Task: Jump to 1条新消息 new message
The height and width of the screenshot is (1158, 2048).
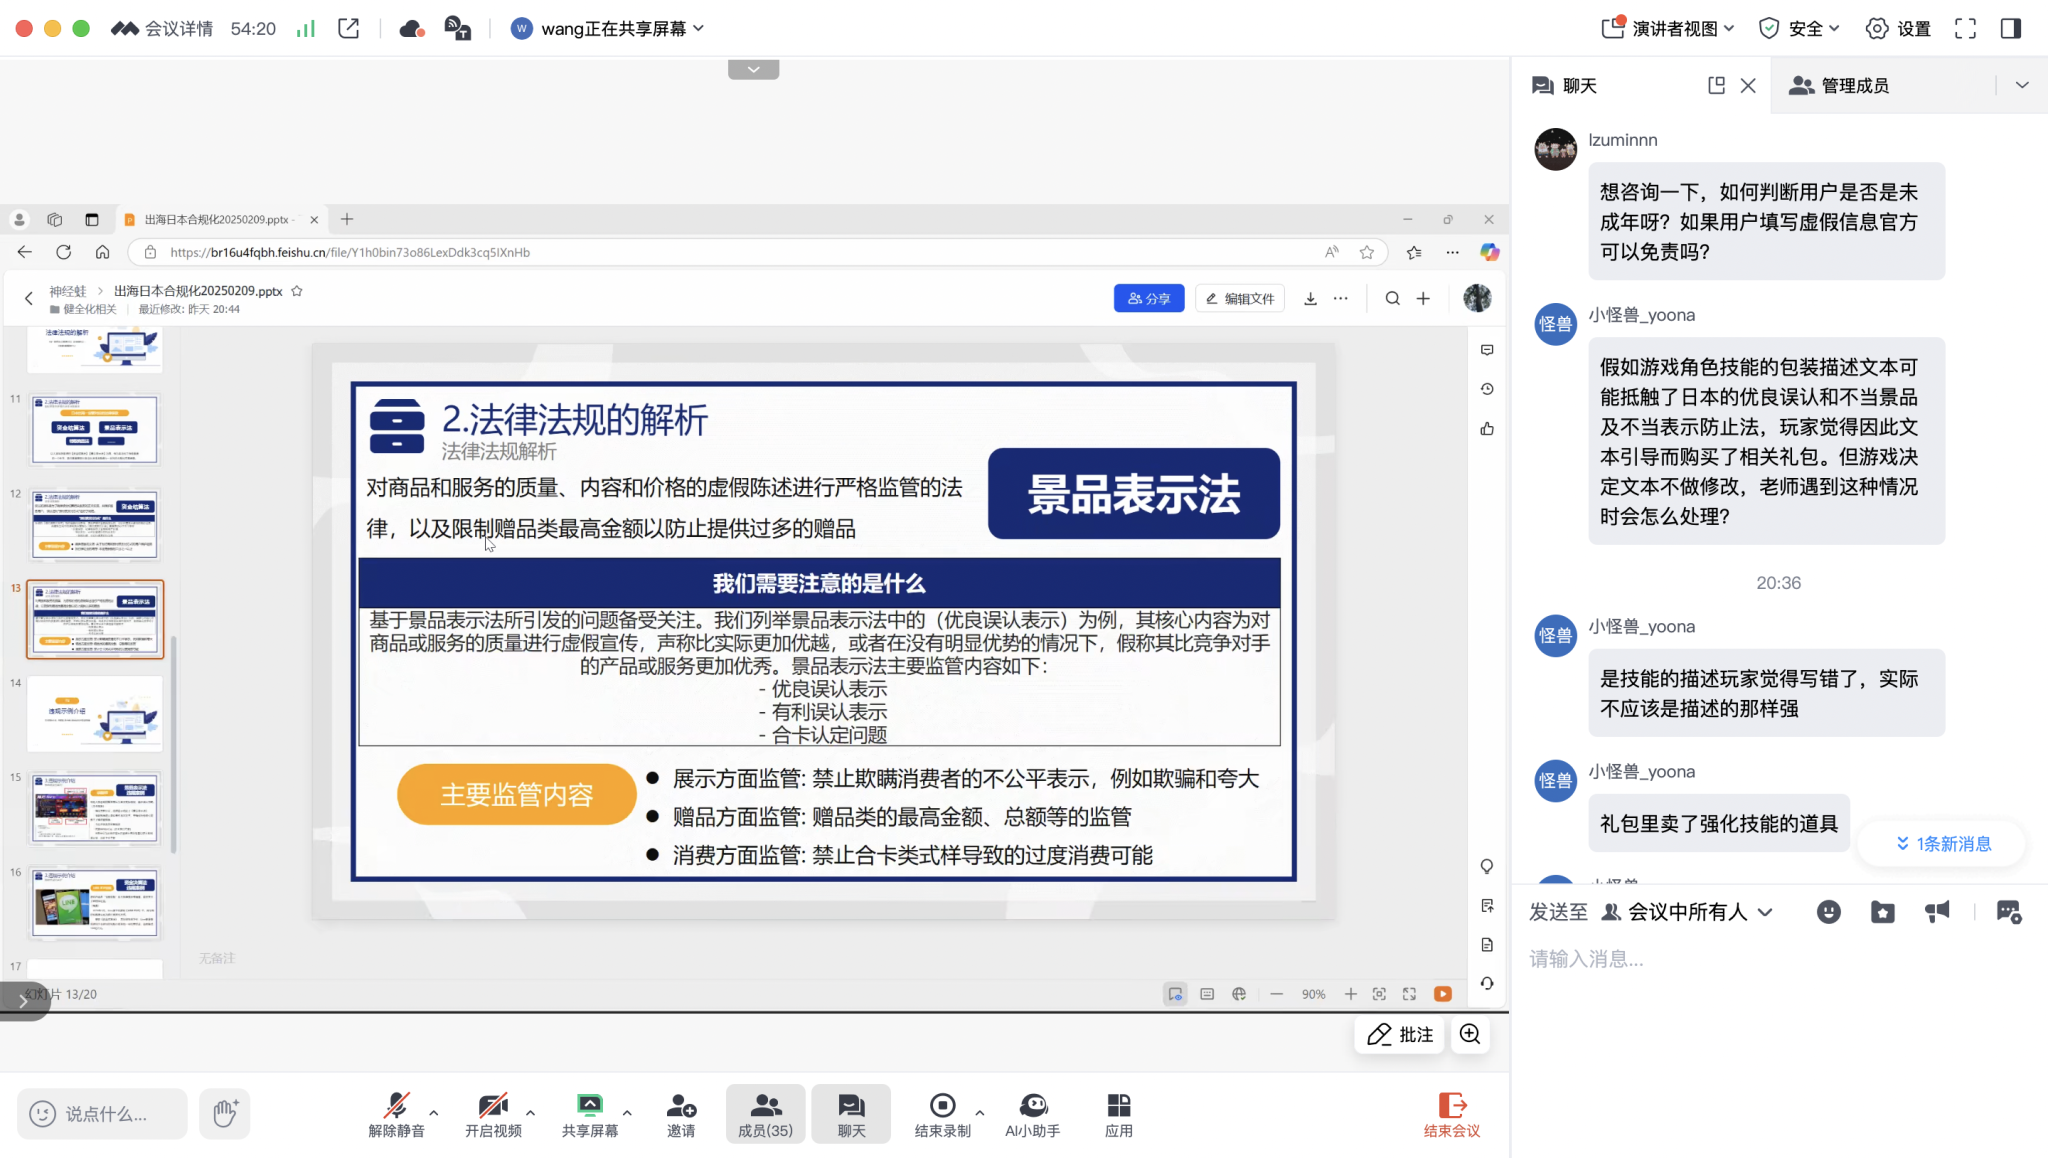Action: coord(1942,844)
